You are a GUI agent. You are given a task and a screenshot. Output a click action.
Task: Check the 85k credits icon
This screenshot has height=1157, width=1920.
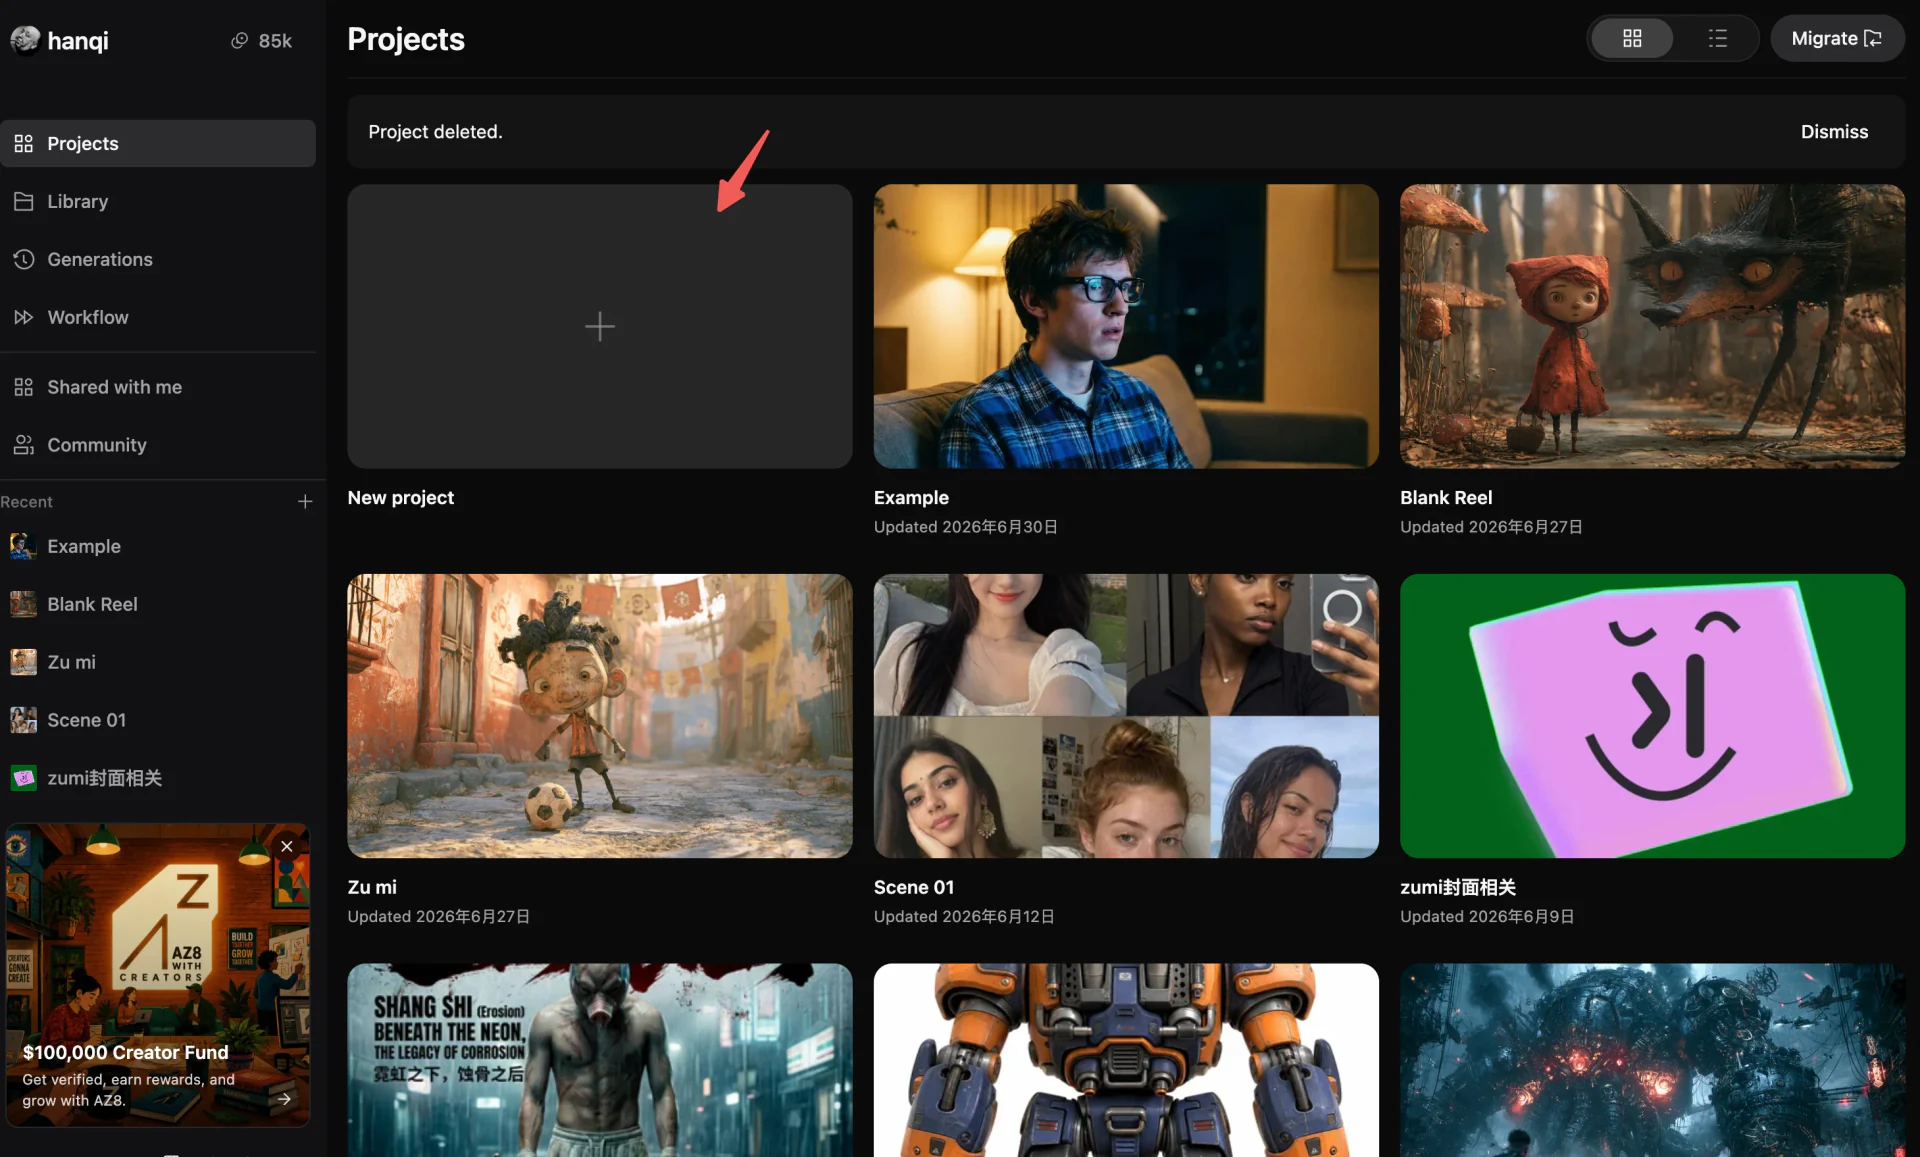239,41
